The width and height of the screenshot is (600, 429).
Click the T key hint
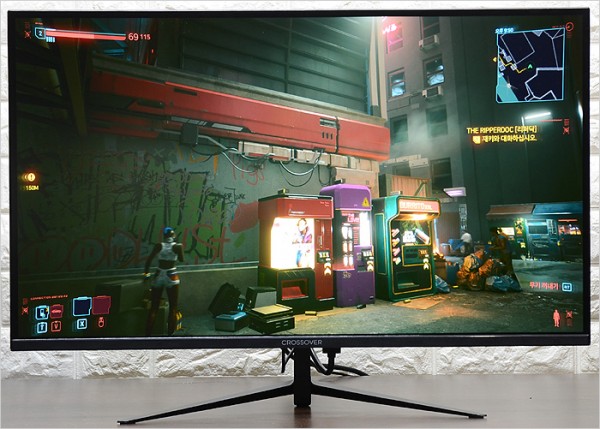(x=42, y=328)
